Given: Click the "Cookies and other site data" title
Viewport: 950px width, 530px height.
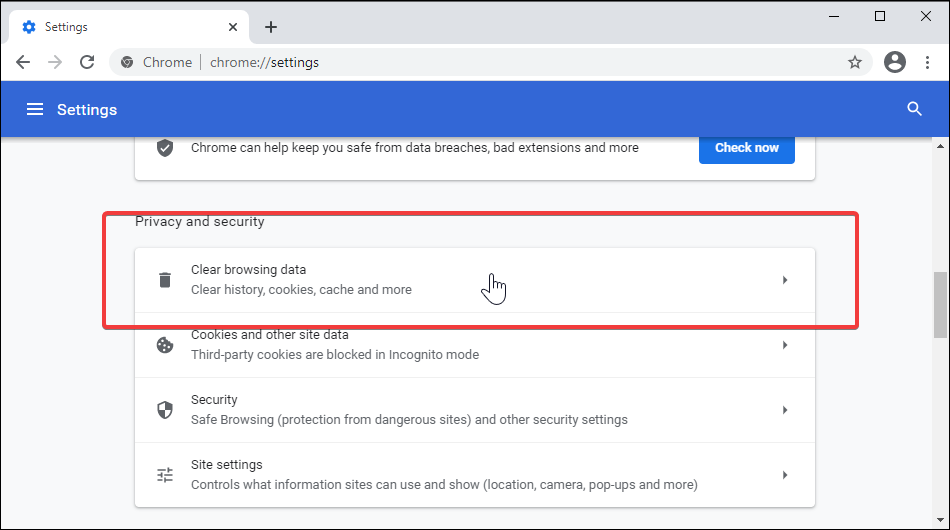Looking at the screenshot, I should click(270, 334).
